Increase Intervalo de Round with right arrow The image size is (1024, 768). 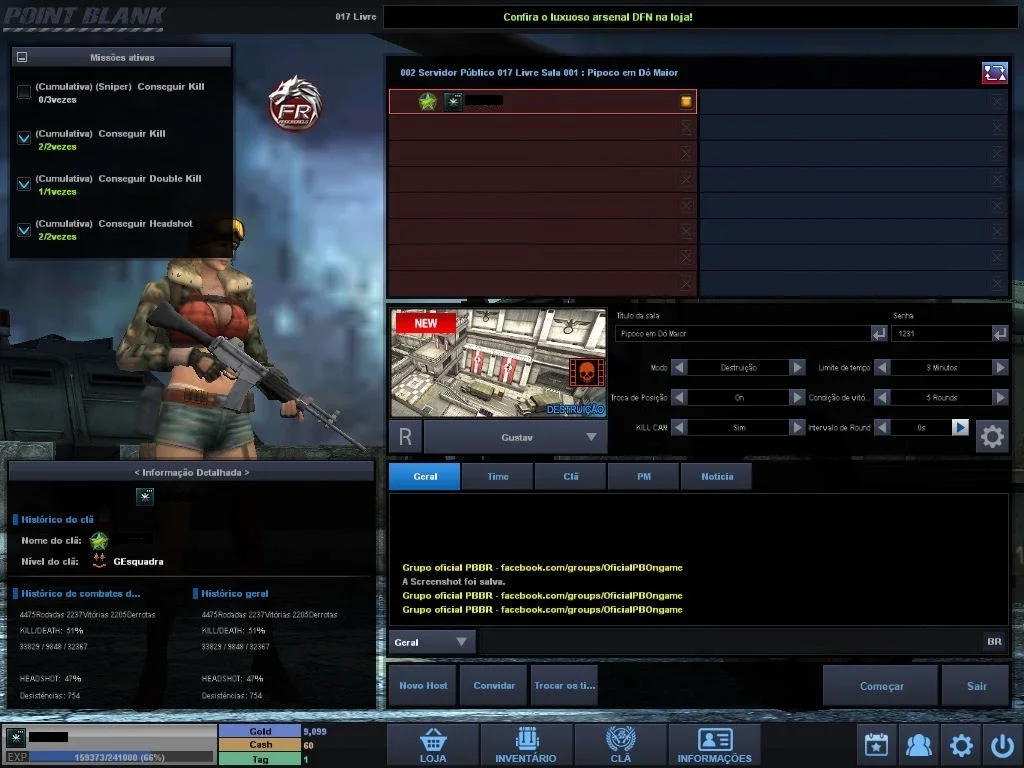[x=959, y=427]
